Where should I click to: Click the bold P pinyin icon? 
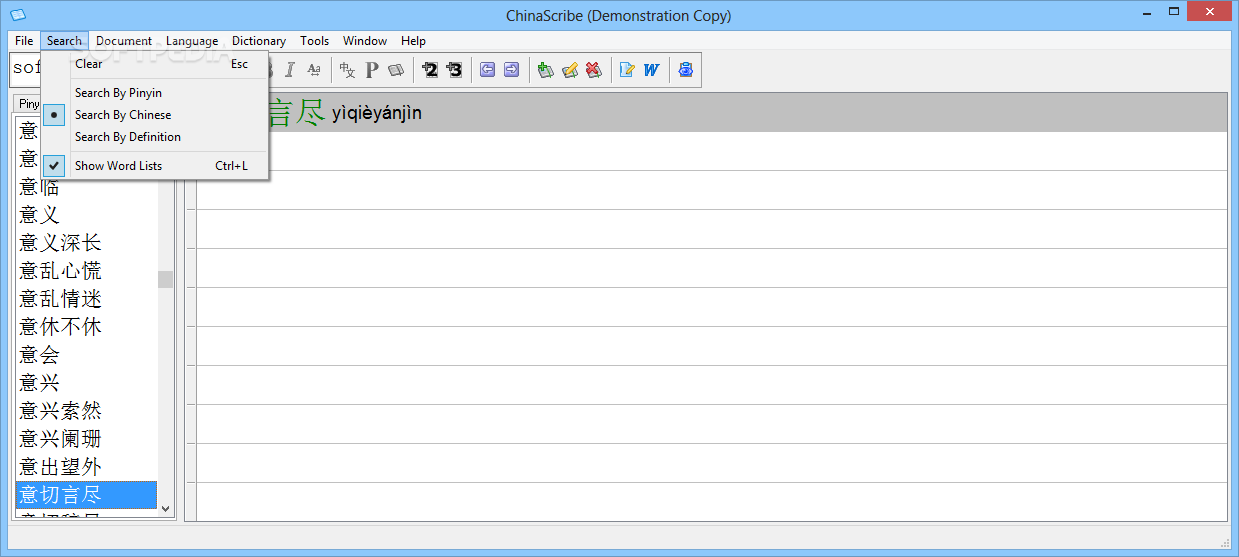[372, 70]
